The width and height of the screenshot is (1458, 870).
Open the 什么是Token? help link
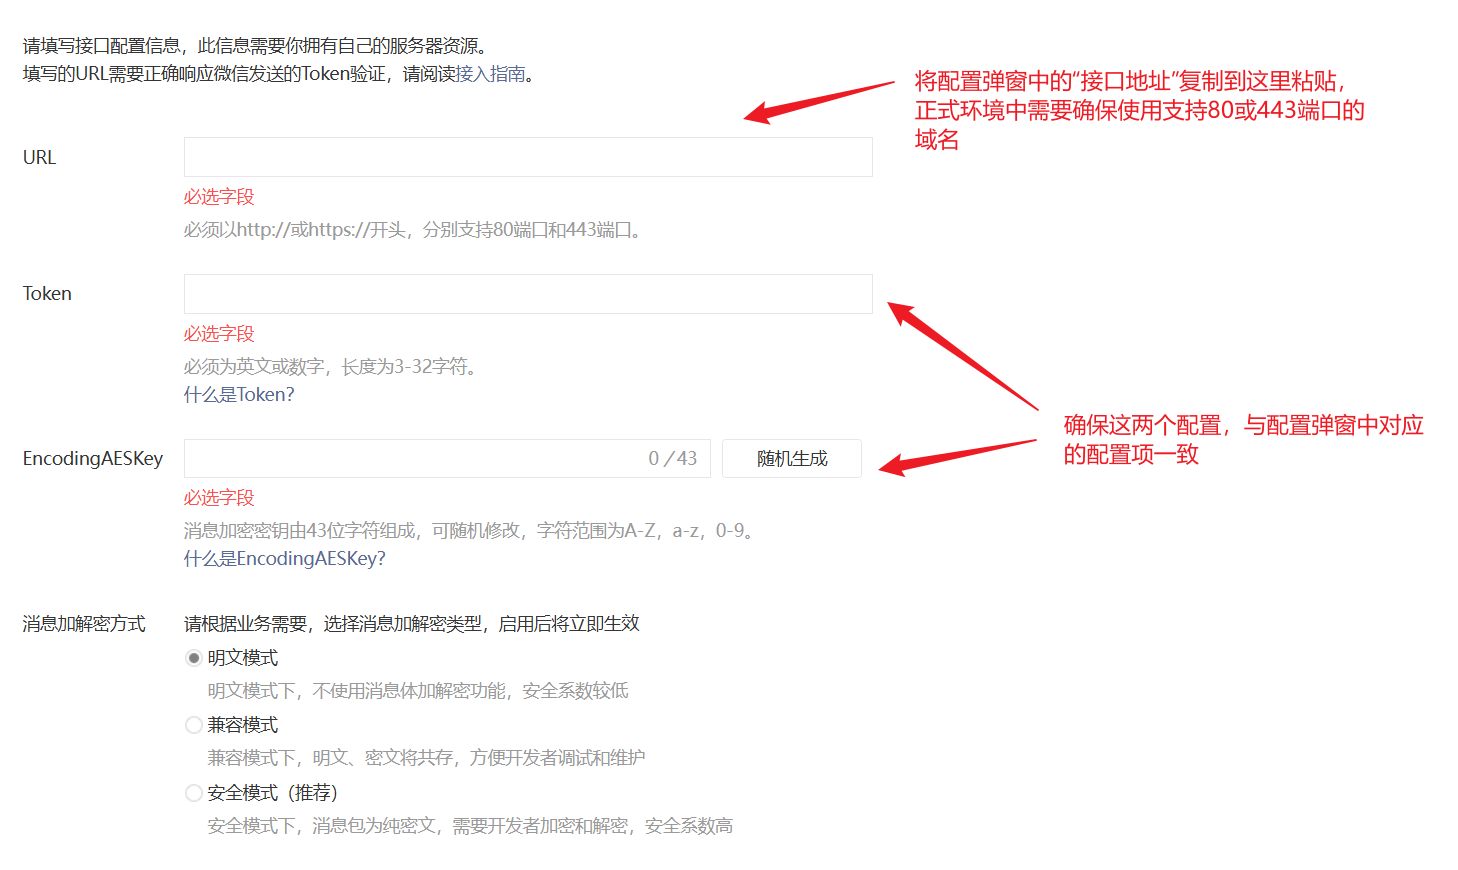click(239, 395)
